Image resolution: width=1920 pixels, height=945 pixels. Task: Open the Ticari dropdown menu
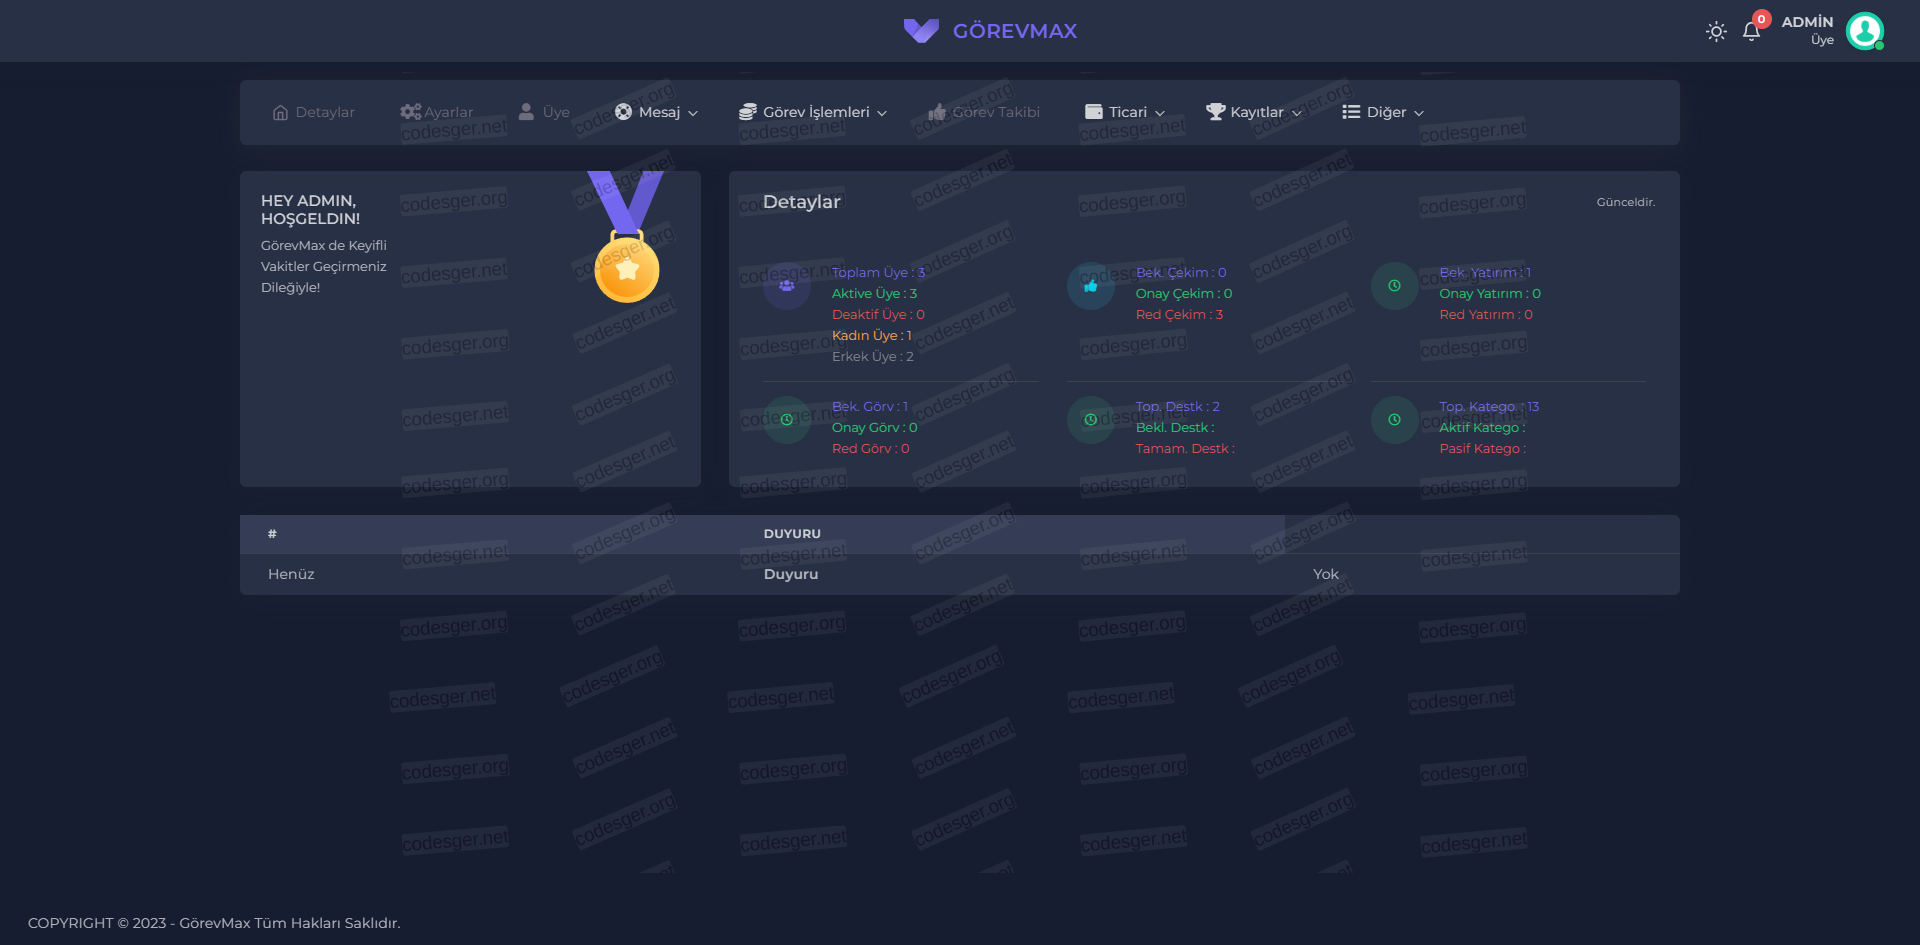pos(1125,112)
